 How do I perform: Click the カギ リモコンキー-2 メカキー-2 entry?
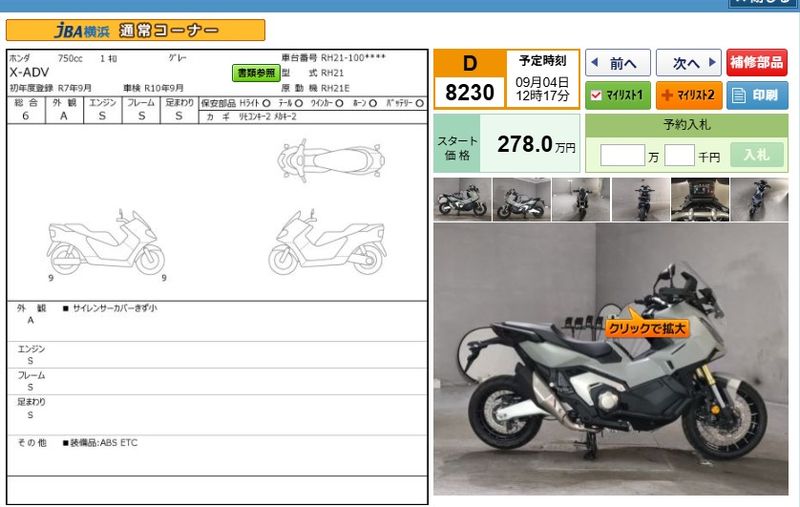click(251, 117)
